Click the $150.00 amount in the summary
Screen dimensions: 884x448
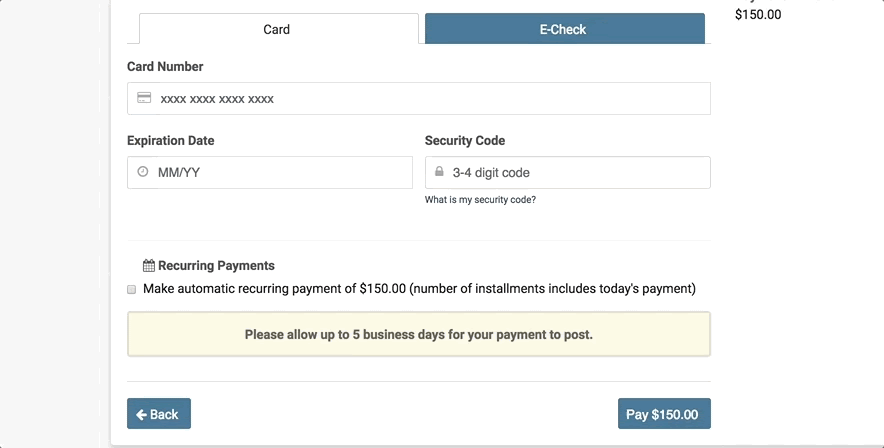pos(758,15)
